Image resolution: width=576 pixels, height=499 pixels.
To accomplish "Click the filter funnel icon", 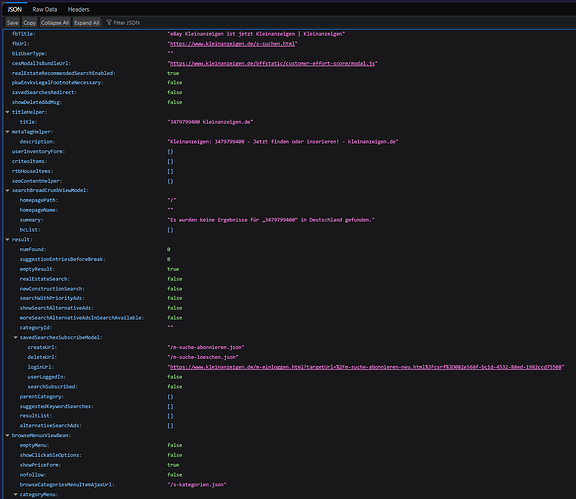I will 109,22.
